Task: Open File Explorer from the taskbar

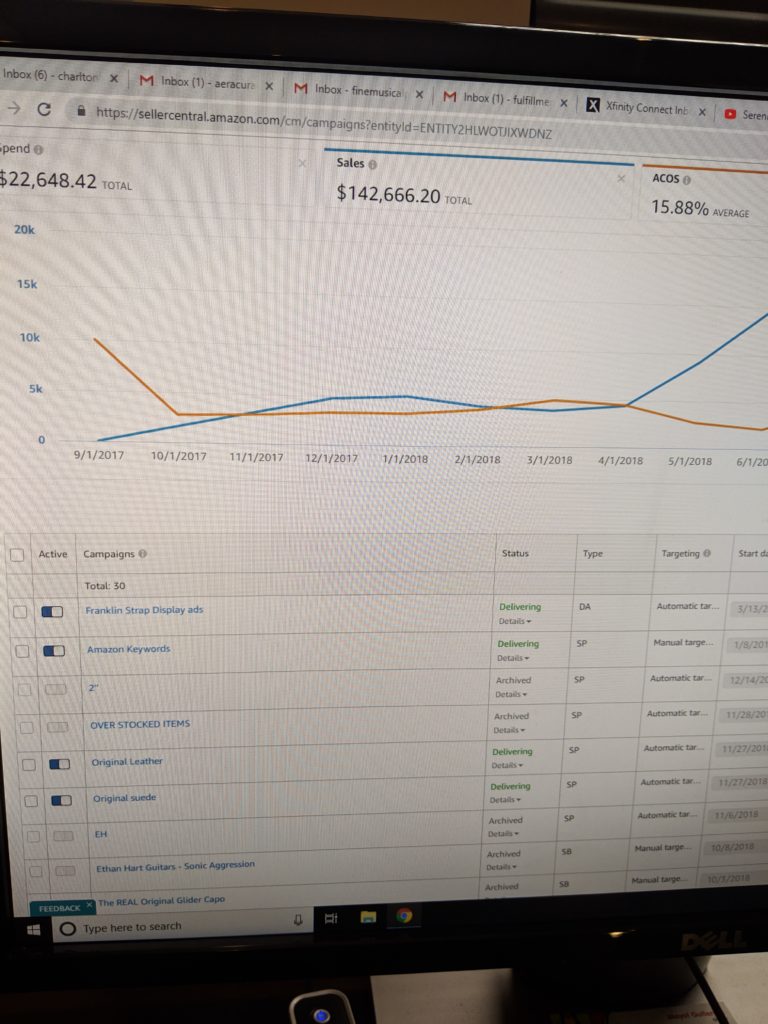Action: coord(368,917)
